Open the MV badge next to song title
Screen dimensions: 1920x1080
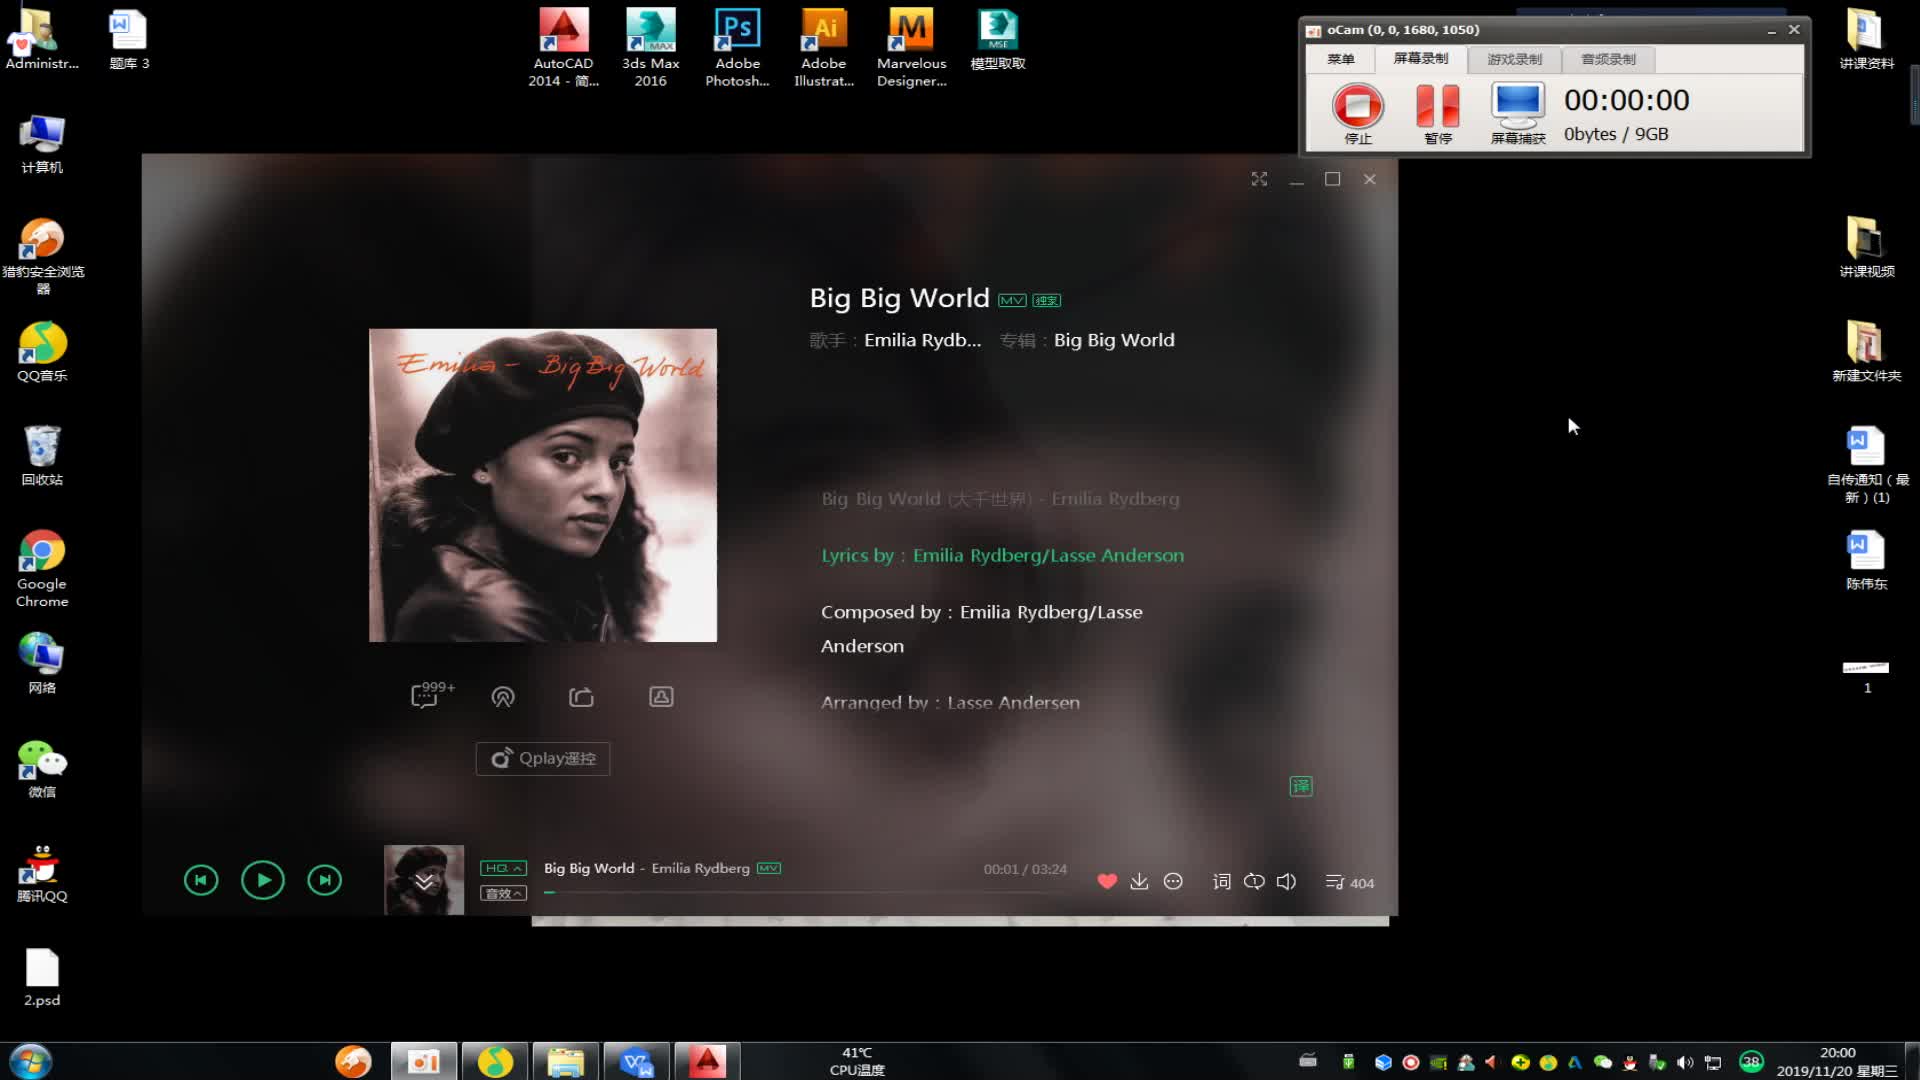tap(1012, 300)
